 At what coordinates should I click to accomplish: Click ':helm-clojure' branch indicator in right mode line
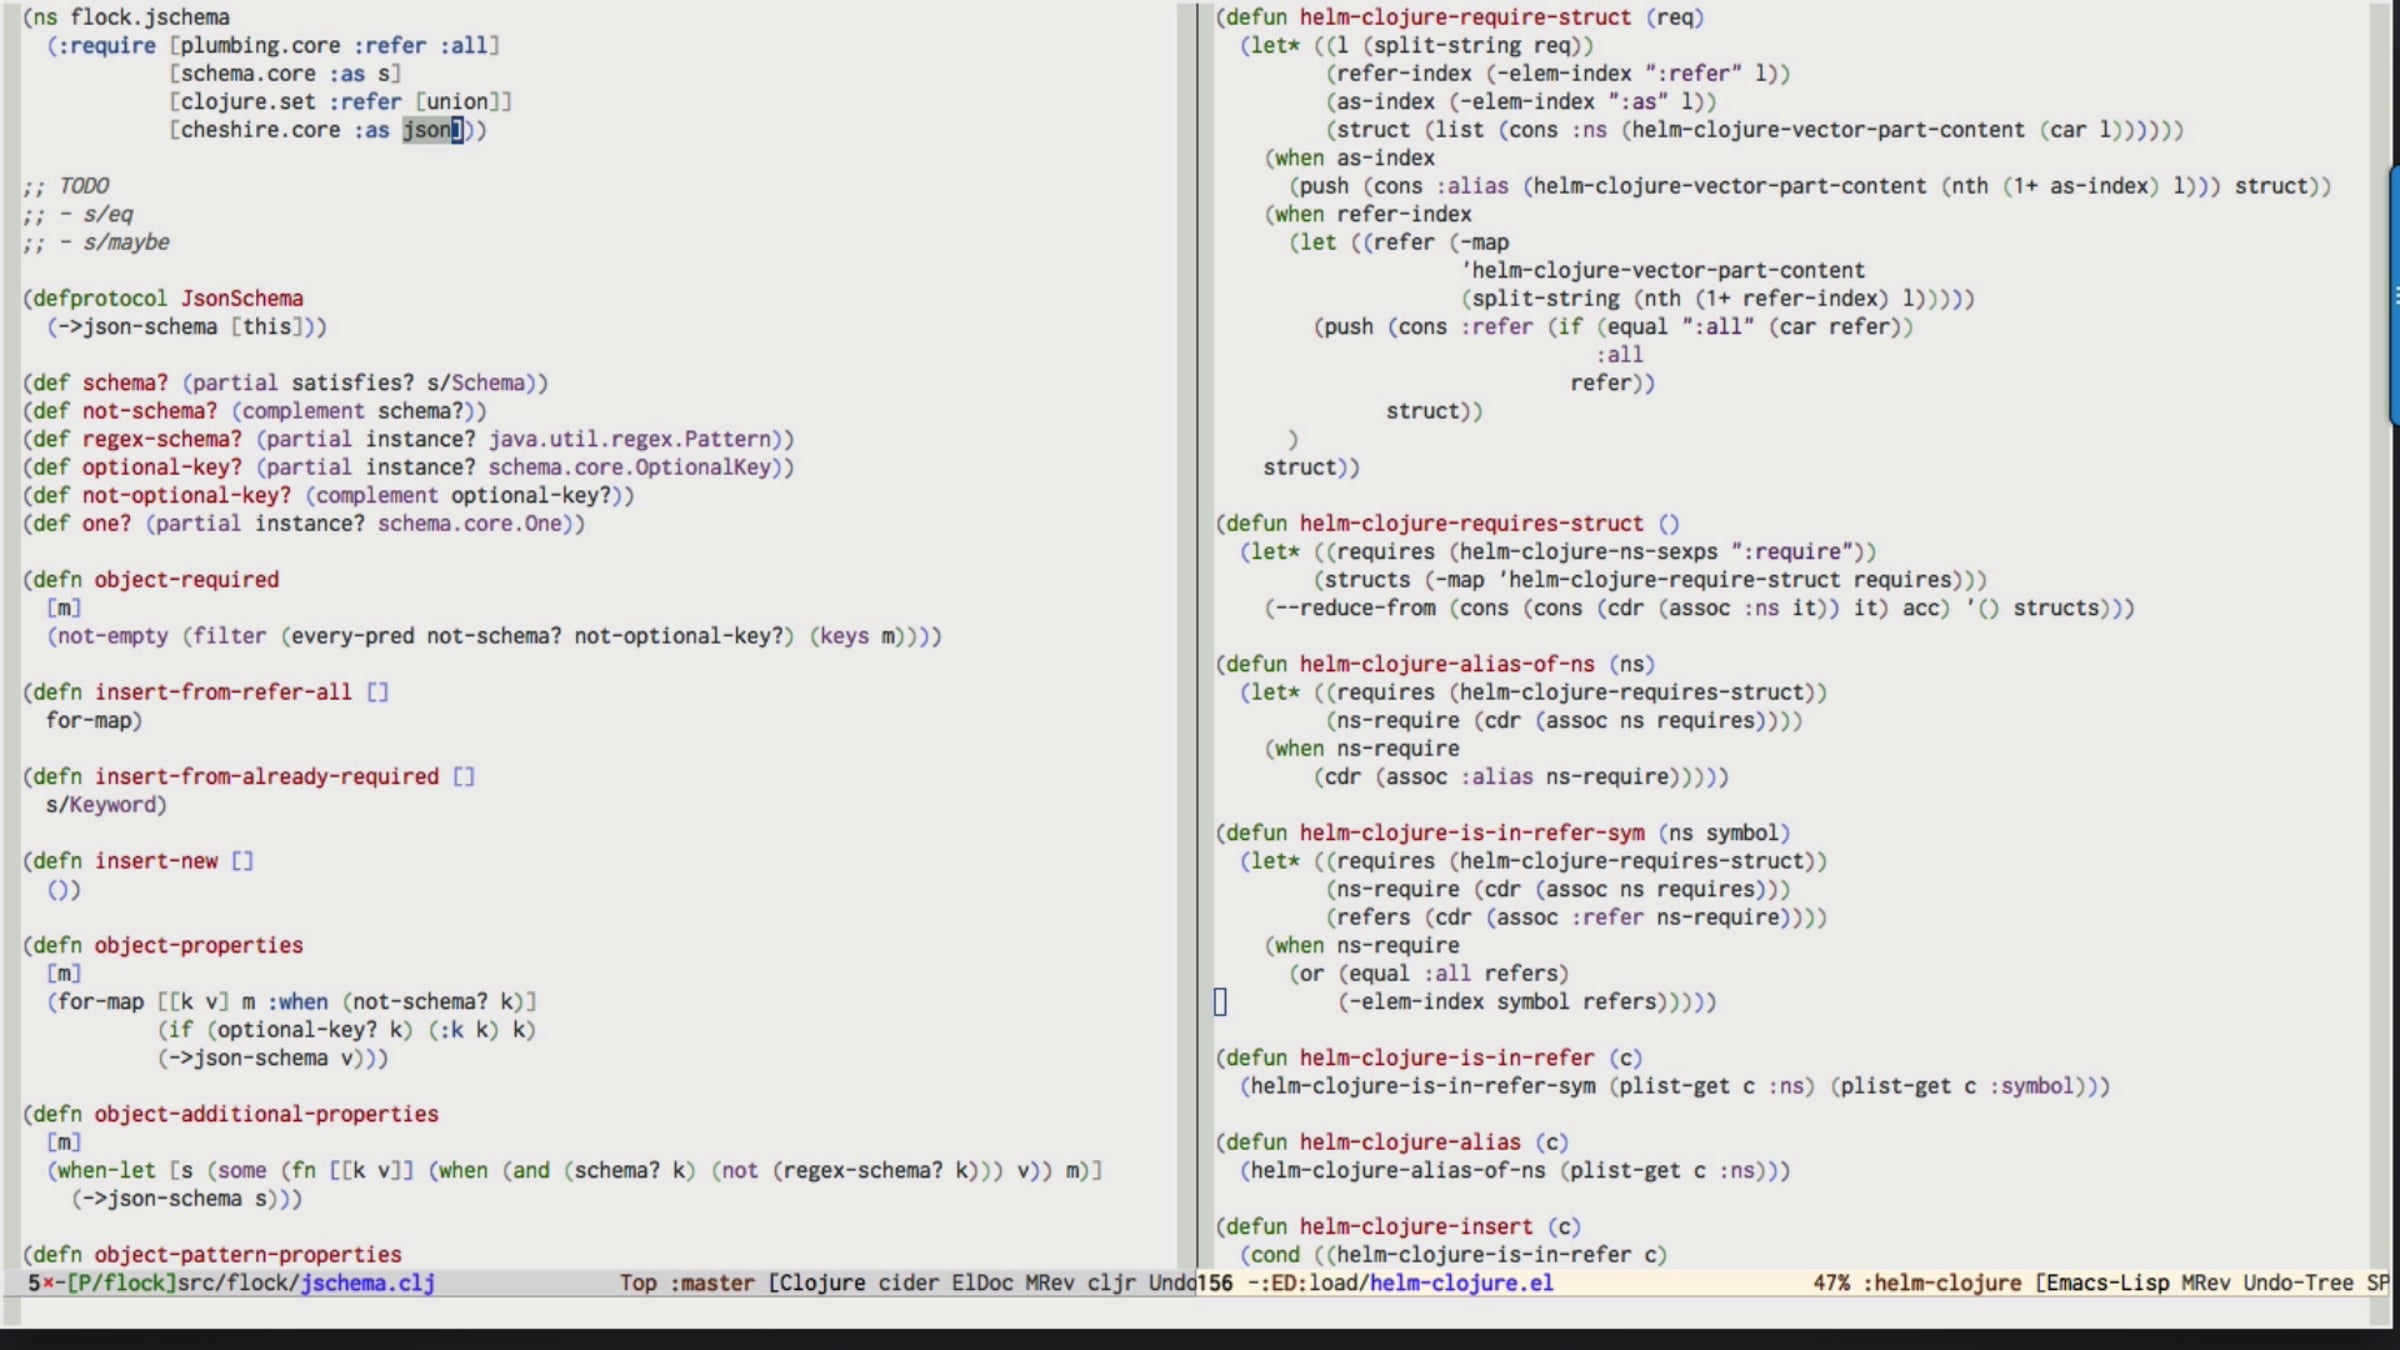click(1942, 1282)
